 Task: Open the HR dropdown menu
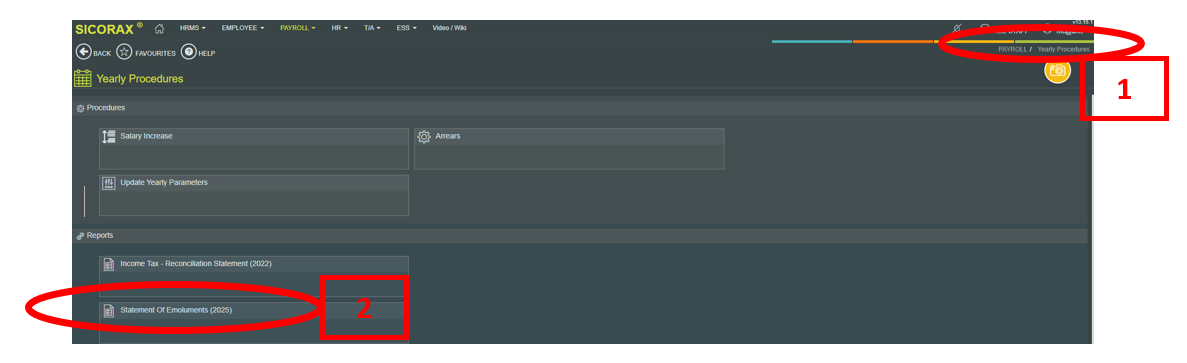click(x=339, y=28)
